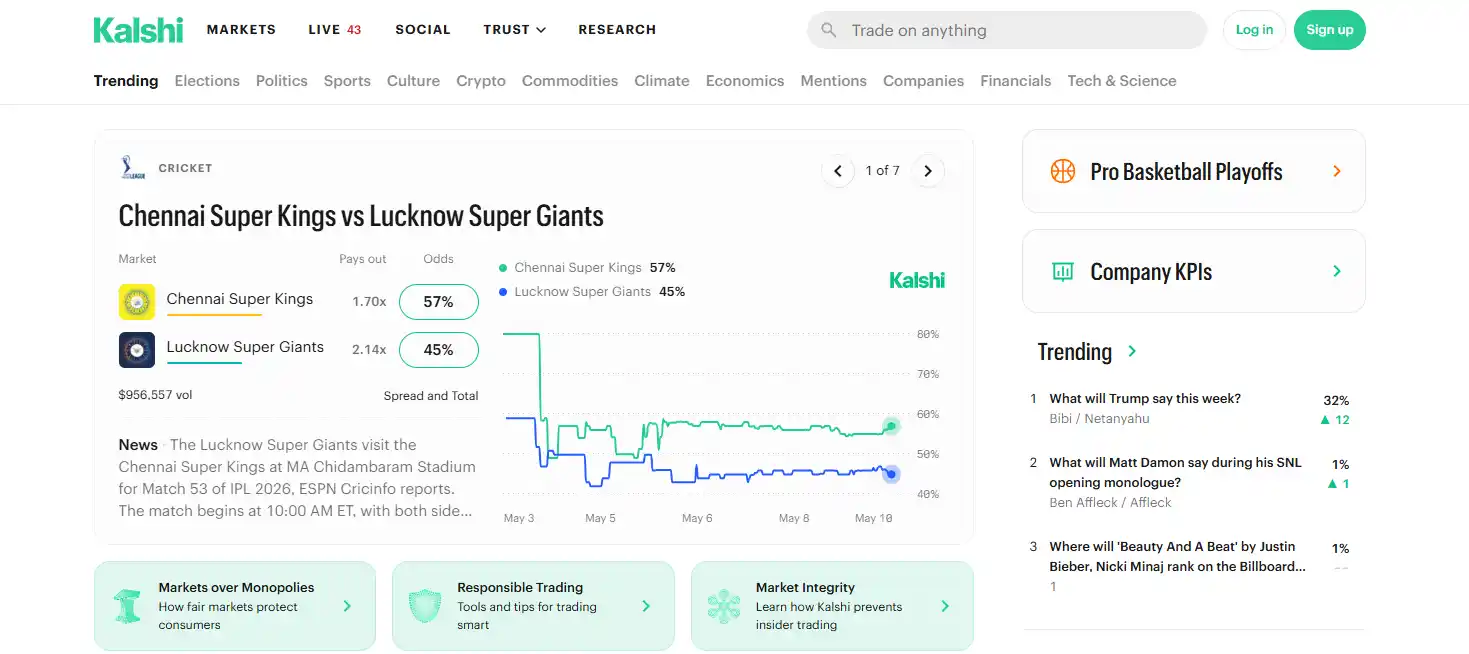Click the Trending heading in sidebar
Image resolution: width=1469 pixels, height=654 pixels.
point(1074,352)
